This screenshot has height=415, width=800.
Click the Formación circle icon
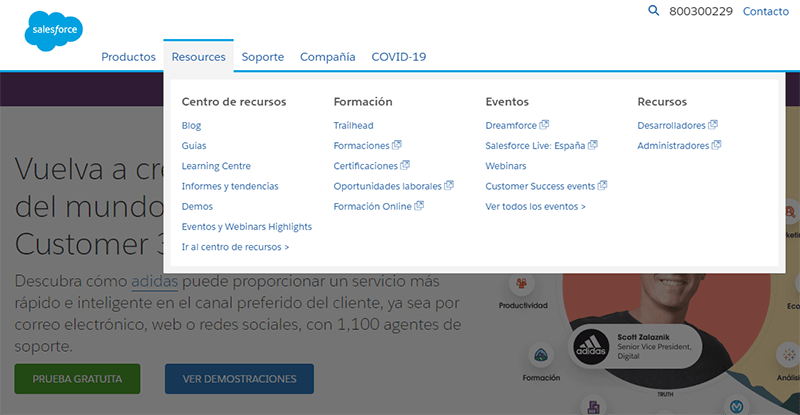coord(540,356)
